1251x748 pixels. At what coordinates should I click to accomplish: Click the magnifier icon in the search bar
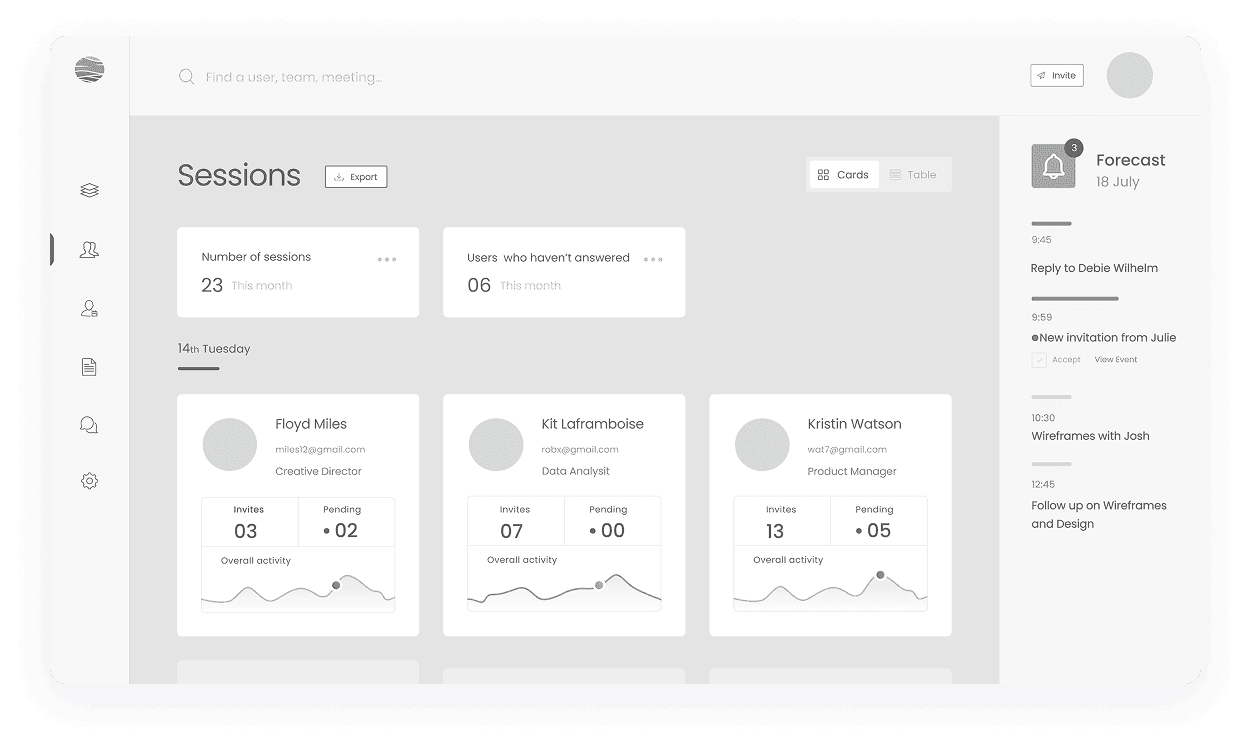click(x=186, y=75)
